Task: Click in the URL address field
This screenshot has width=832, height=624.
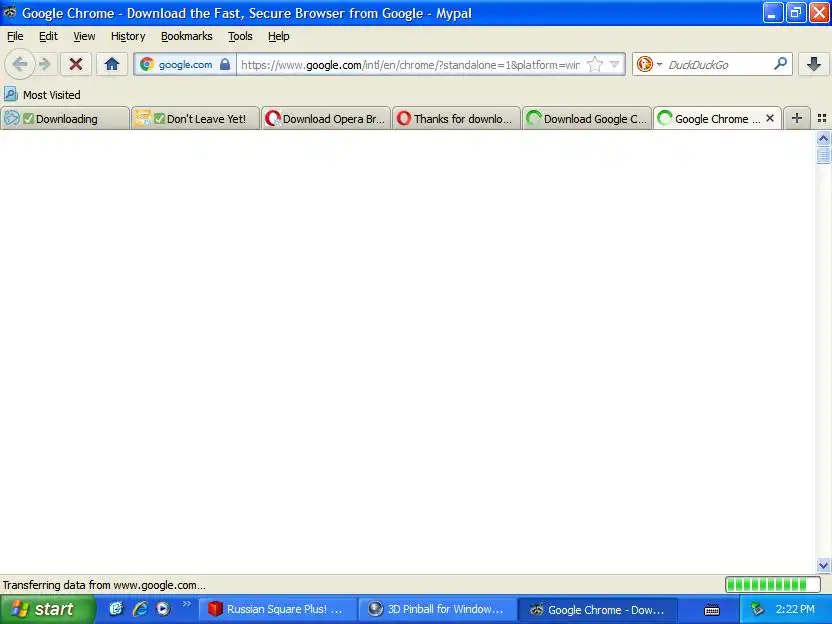Action: [x=410, y=65]
